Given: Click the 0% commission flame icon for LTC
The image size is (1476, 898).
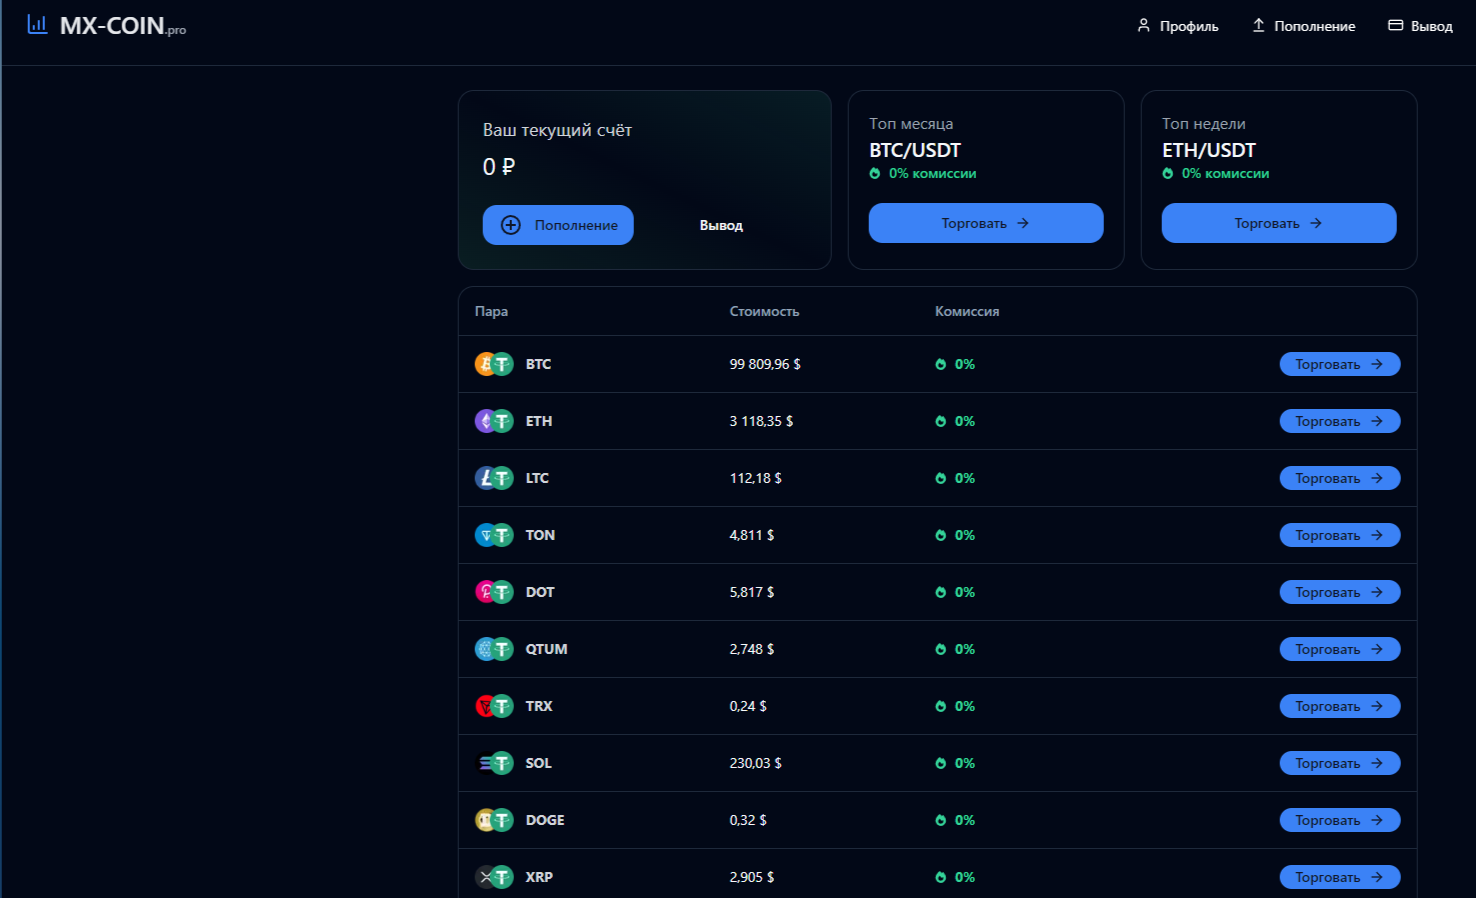Looking at the screenshot, I should [940, 478].
